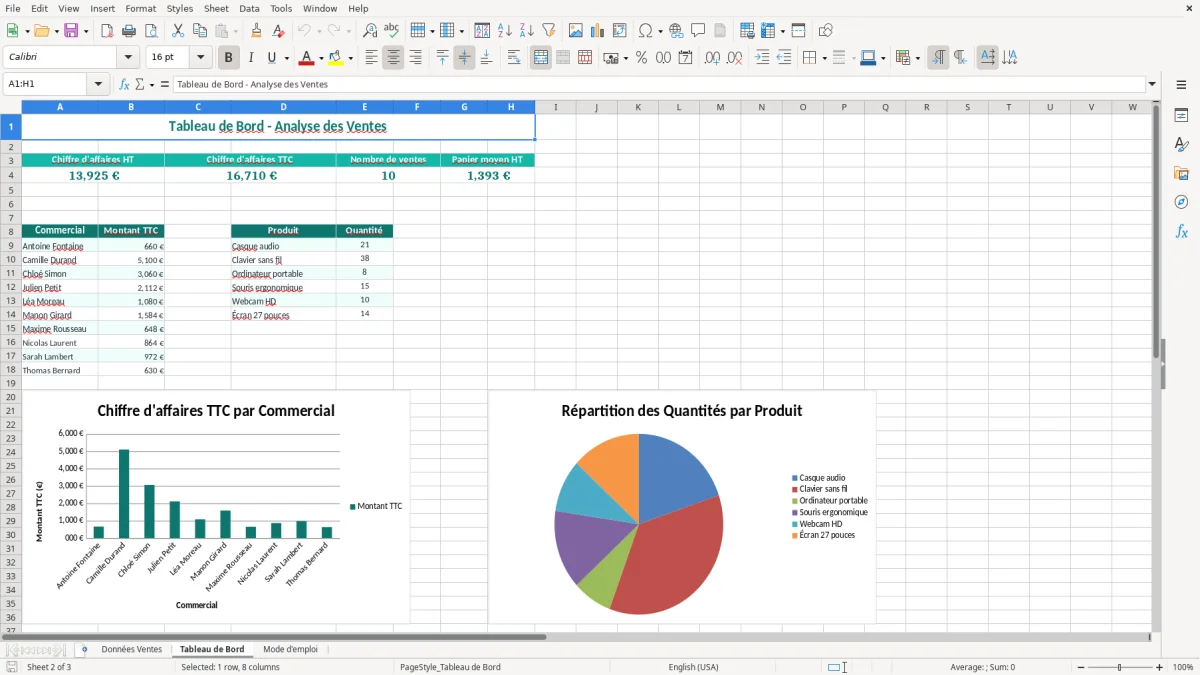Viewport: 1200px width, 675px height.
Task: Click the zoom in plus button
Action: 1160,667
